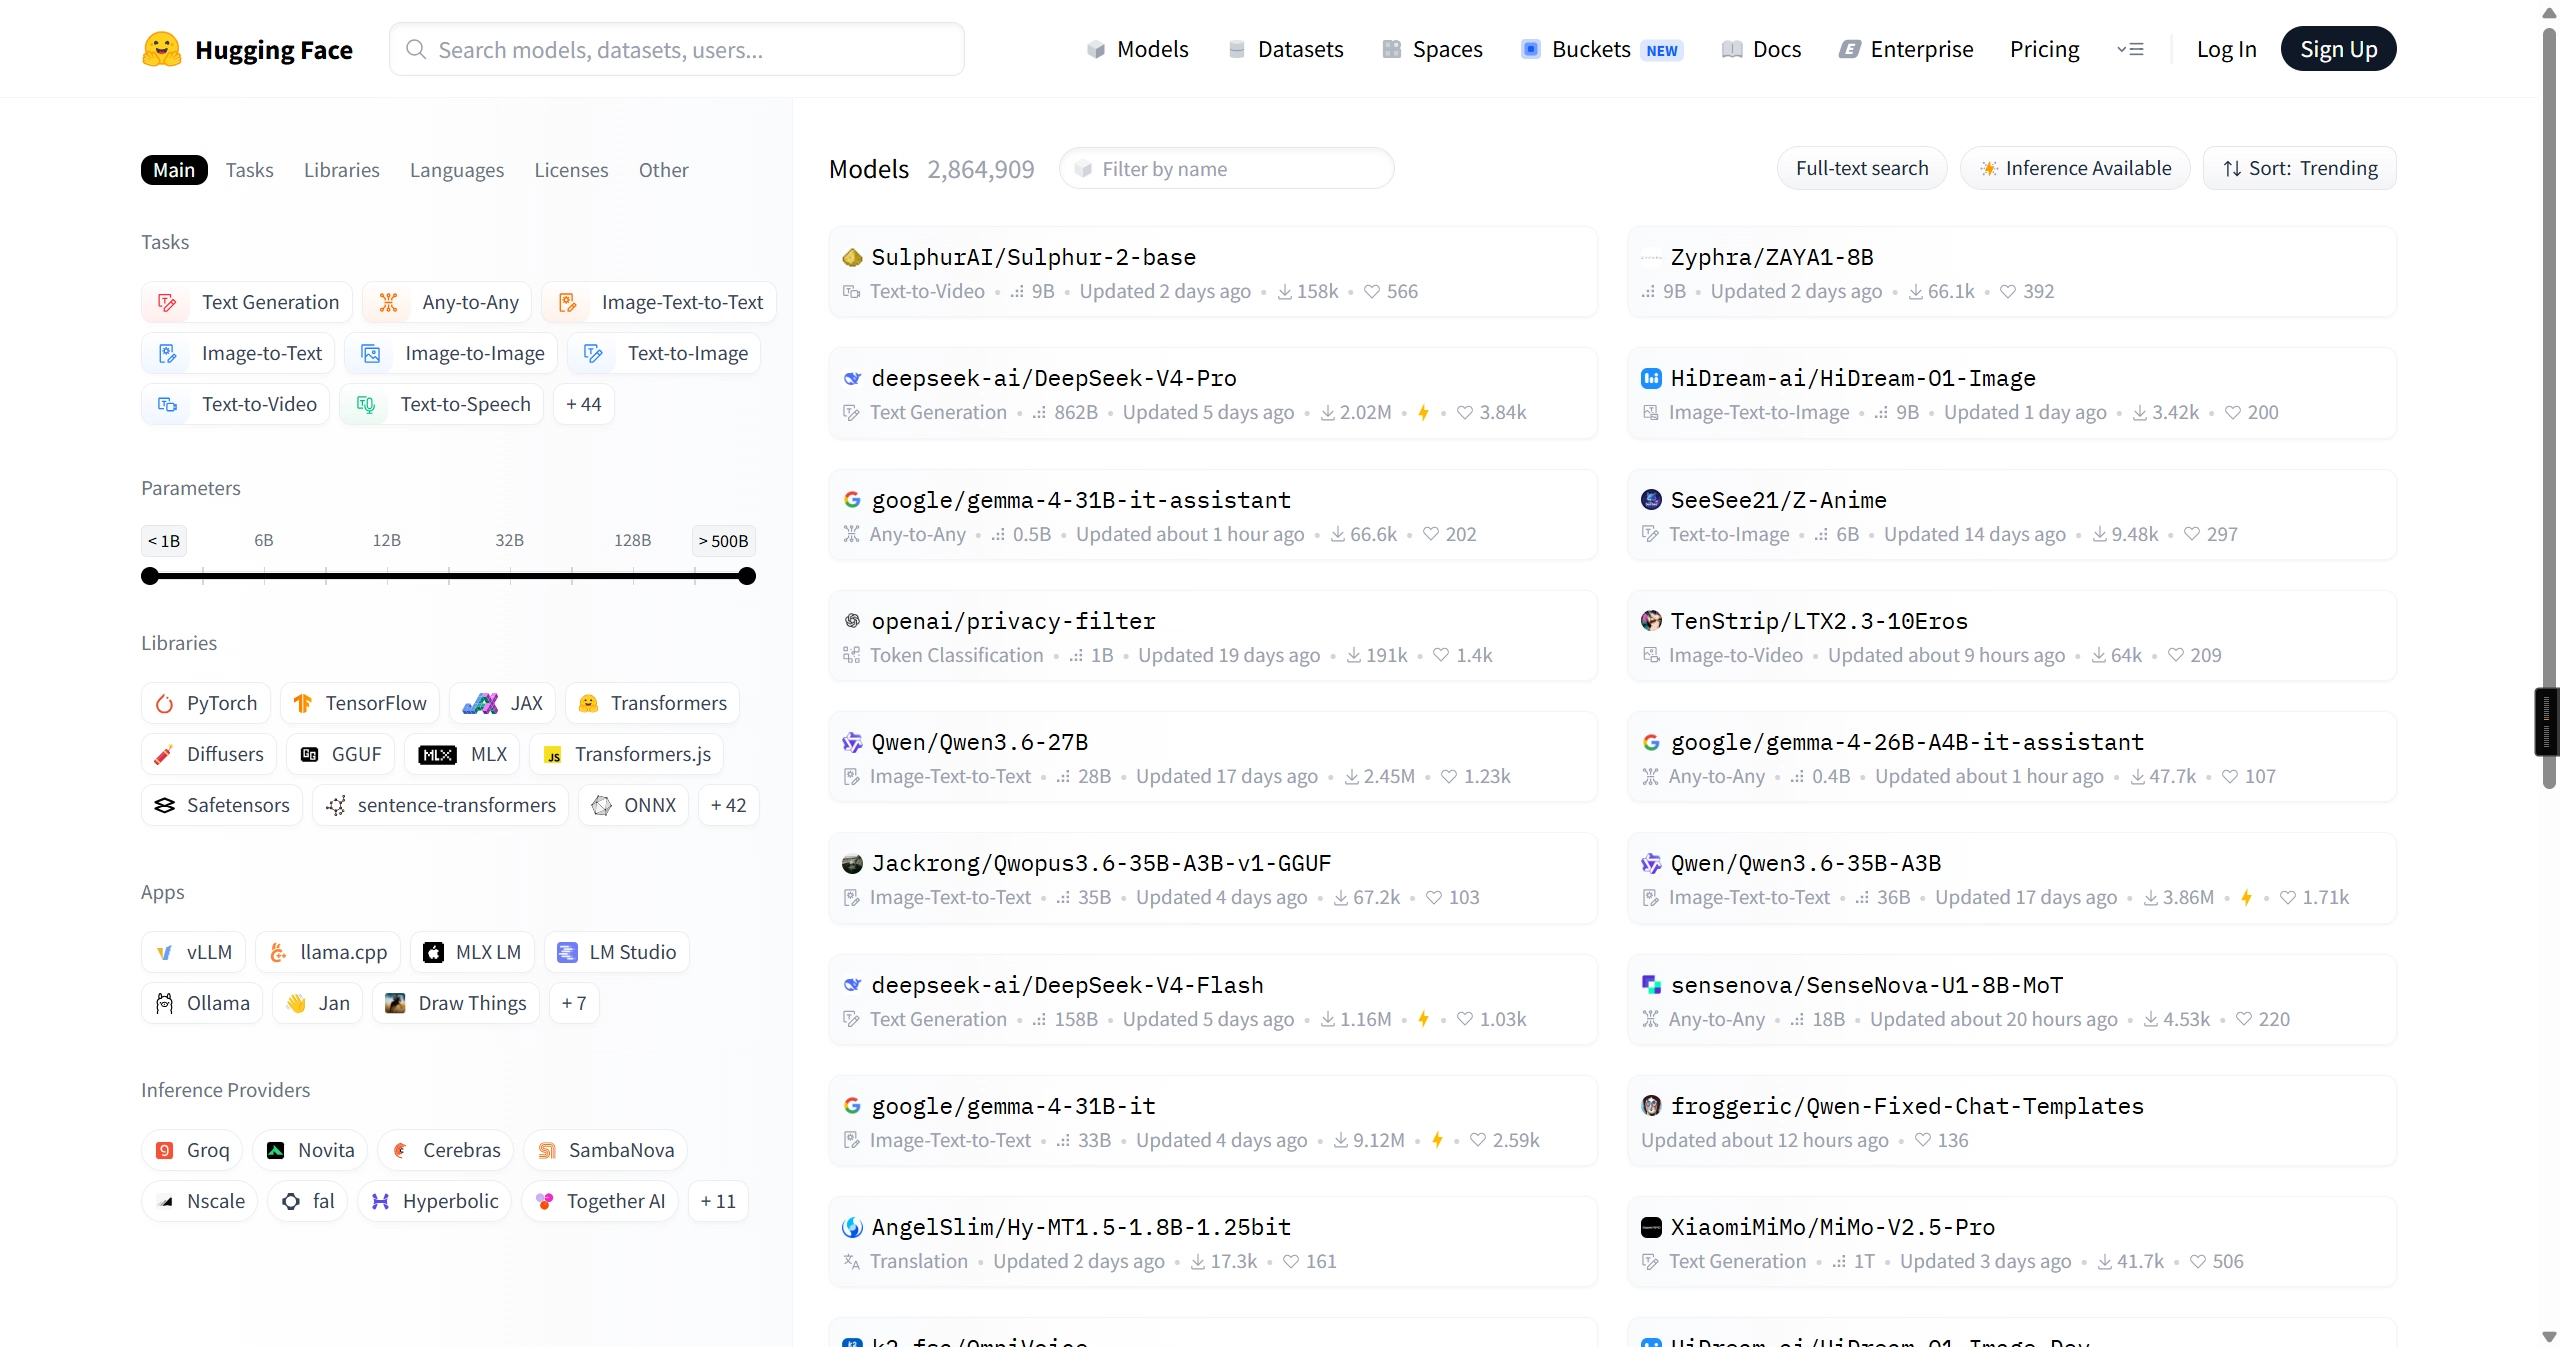2560x1347 pixels.
Task: Open Datasets in the top navigation
Action: pos(1286,49)
